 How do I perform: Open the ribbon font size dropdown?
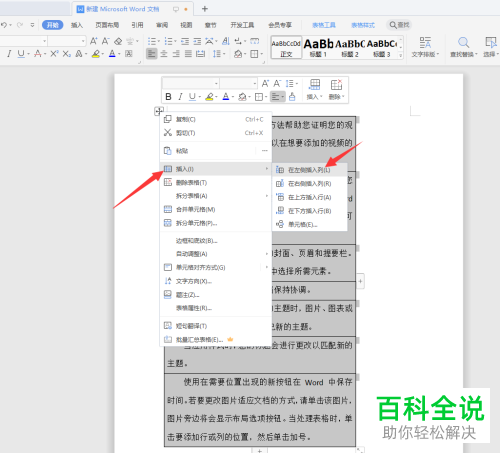(83, 41)
